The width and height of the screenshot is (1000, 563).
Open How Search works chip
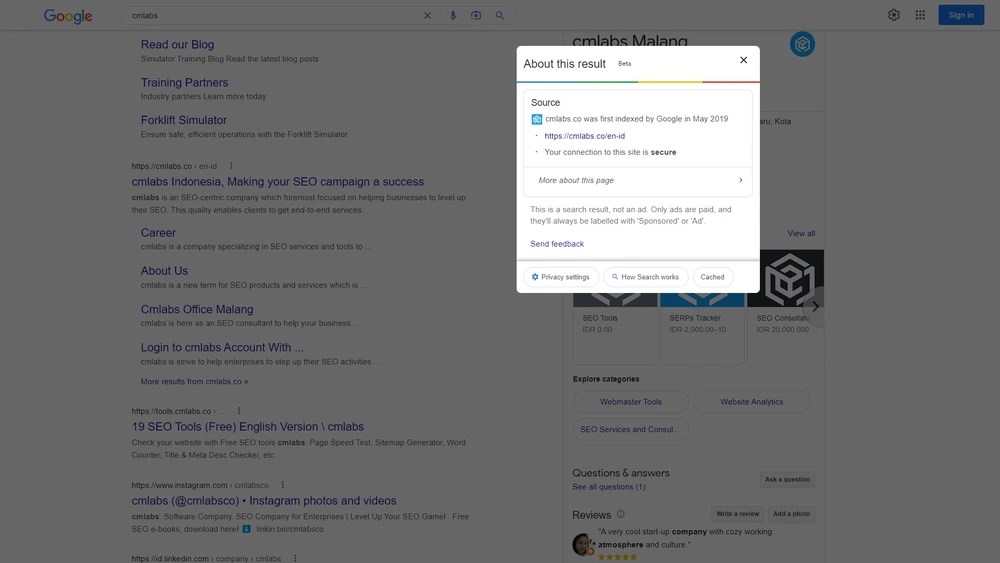coord(645,277)
